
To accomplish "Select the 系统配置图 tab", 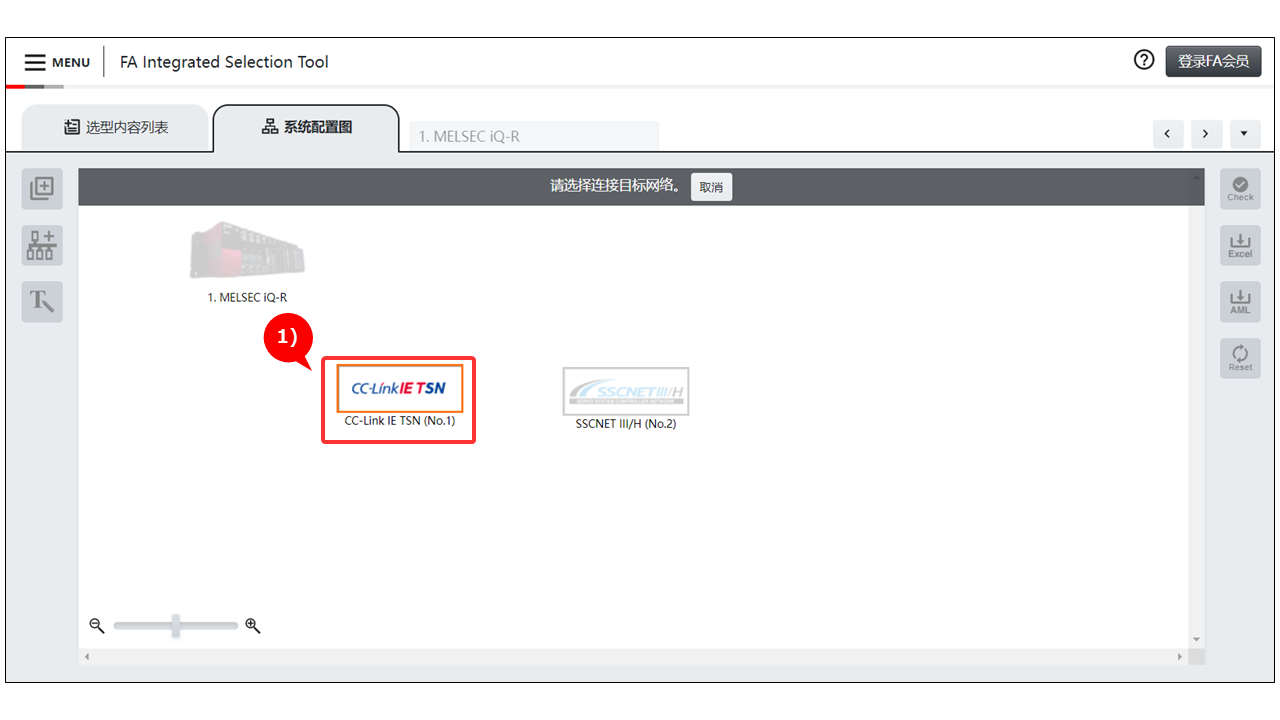I will point(306,127).
